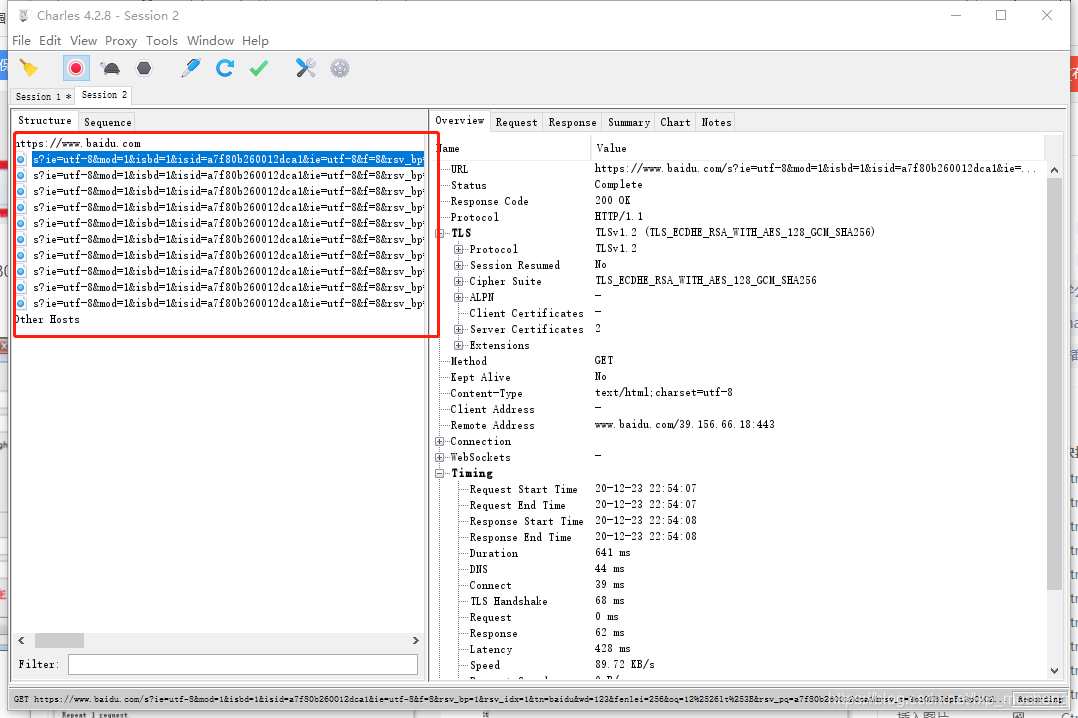Select the highlighted first baidu request row
The image size is (1078, 718).
pyautogui.click(x=228, y=160)
